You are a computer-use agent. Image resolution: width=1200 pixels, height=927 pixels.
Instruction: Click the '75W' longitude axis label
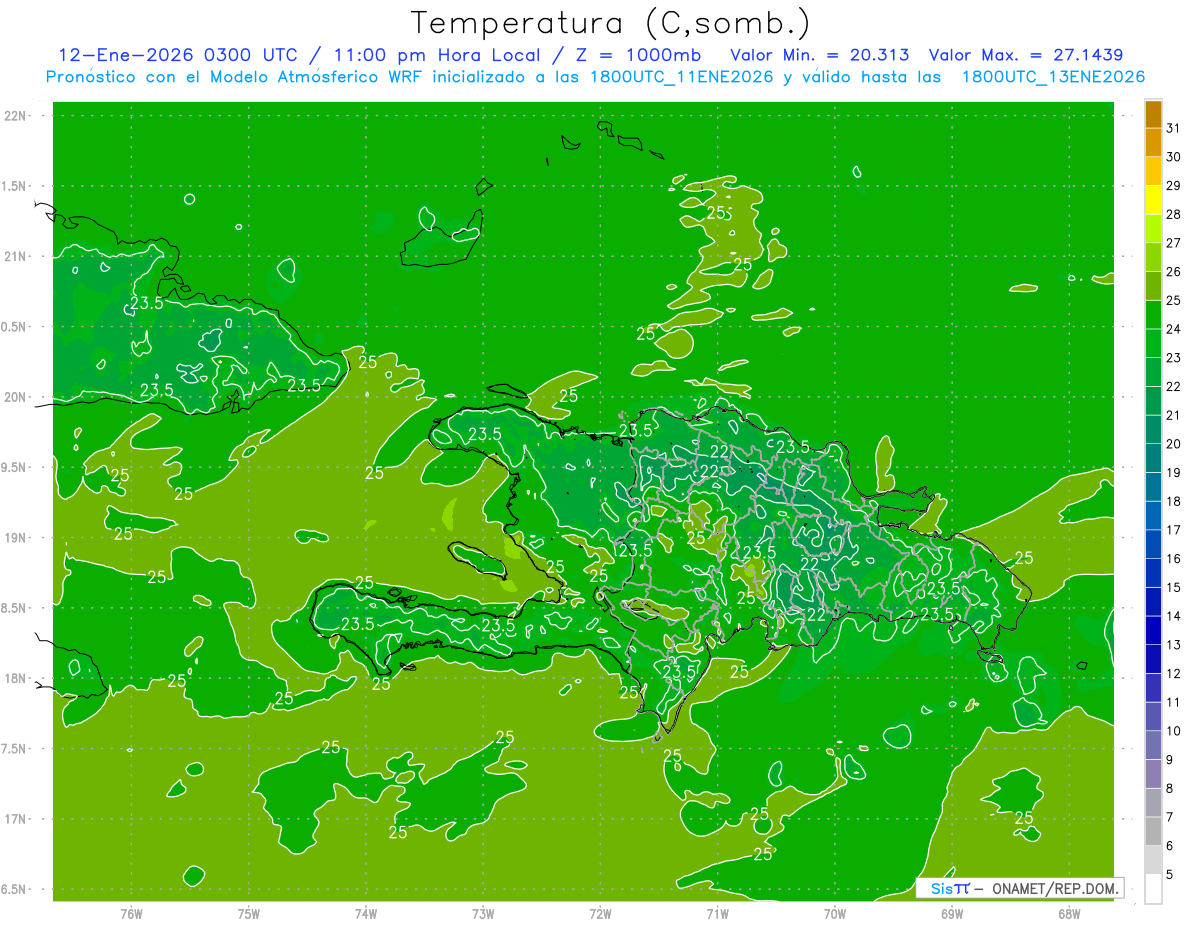[249, 914]
